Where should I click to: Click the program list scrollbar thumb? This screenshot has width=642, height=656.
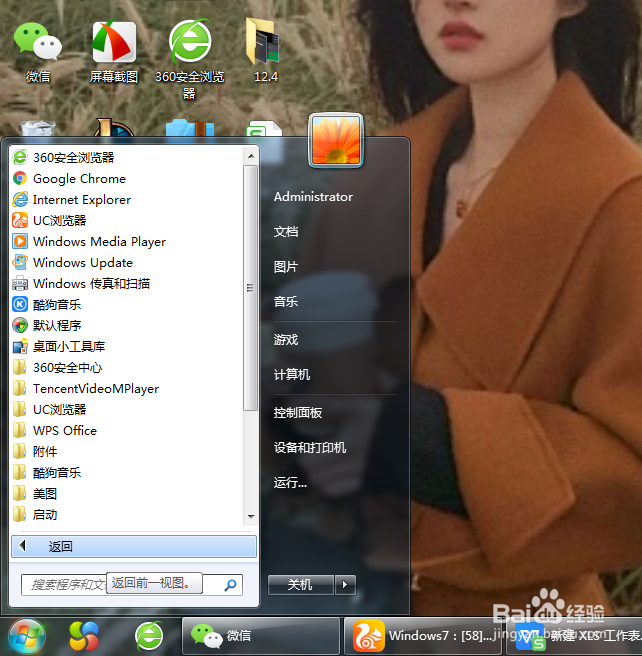coord(251,288)
